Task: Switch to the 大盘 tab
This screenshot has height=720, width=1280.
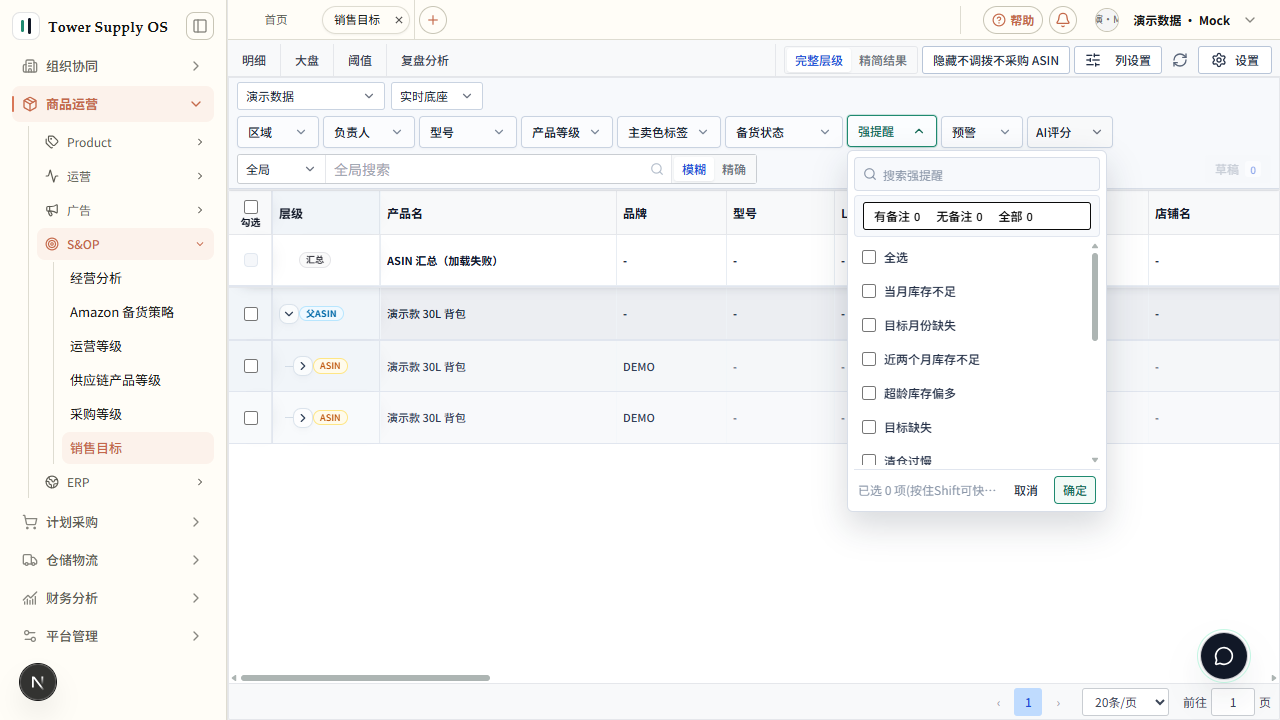Action: pyautogui.click(x=307, y=60)
